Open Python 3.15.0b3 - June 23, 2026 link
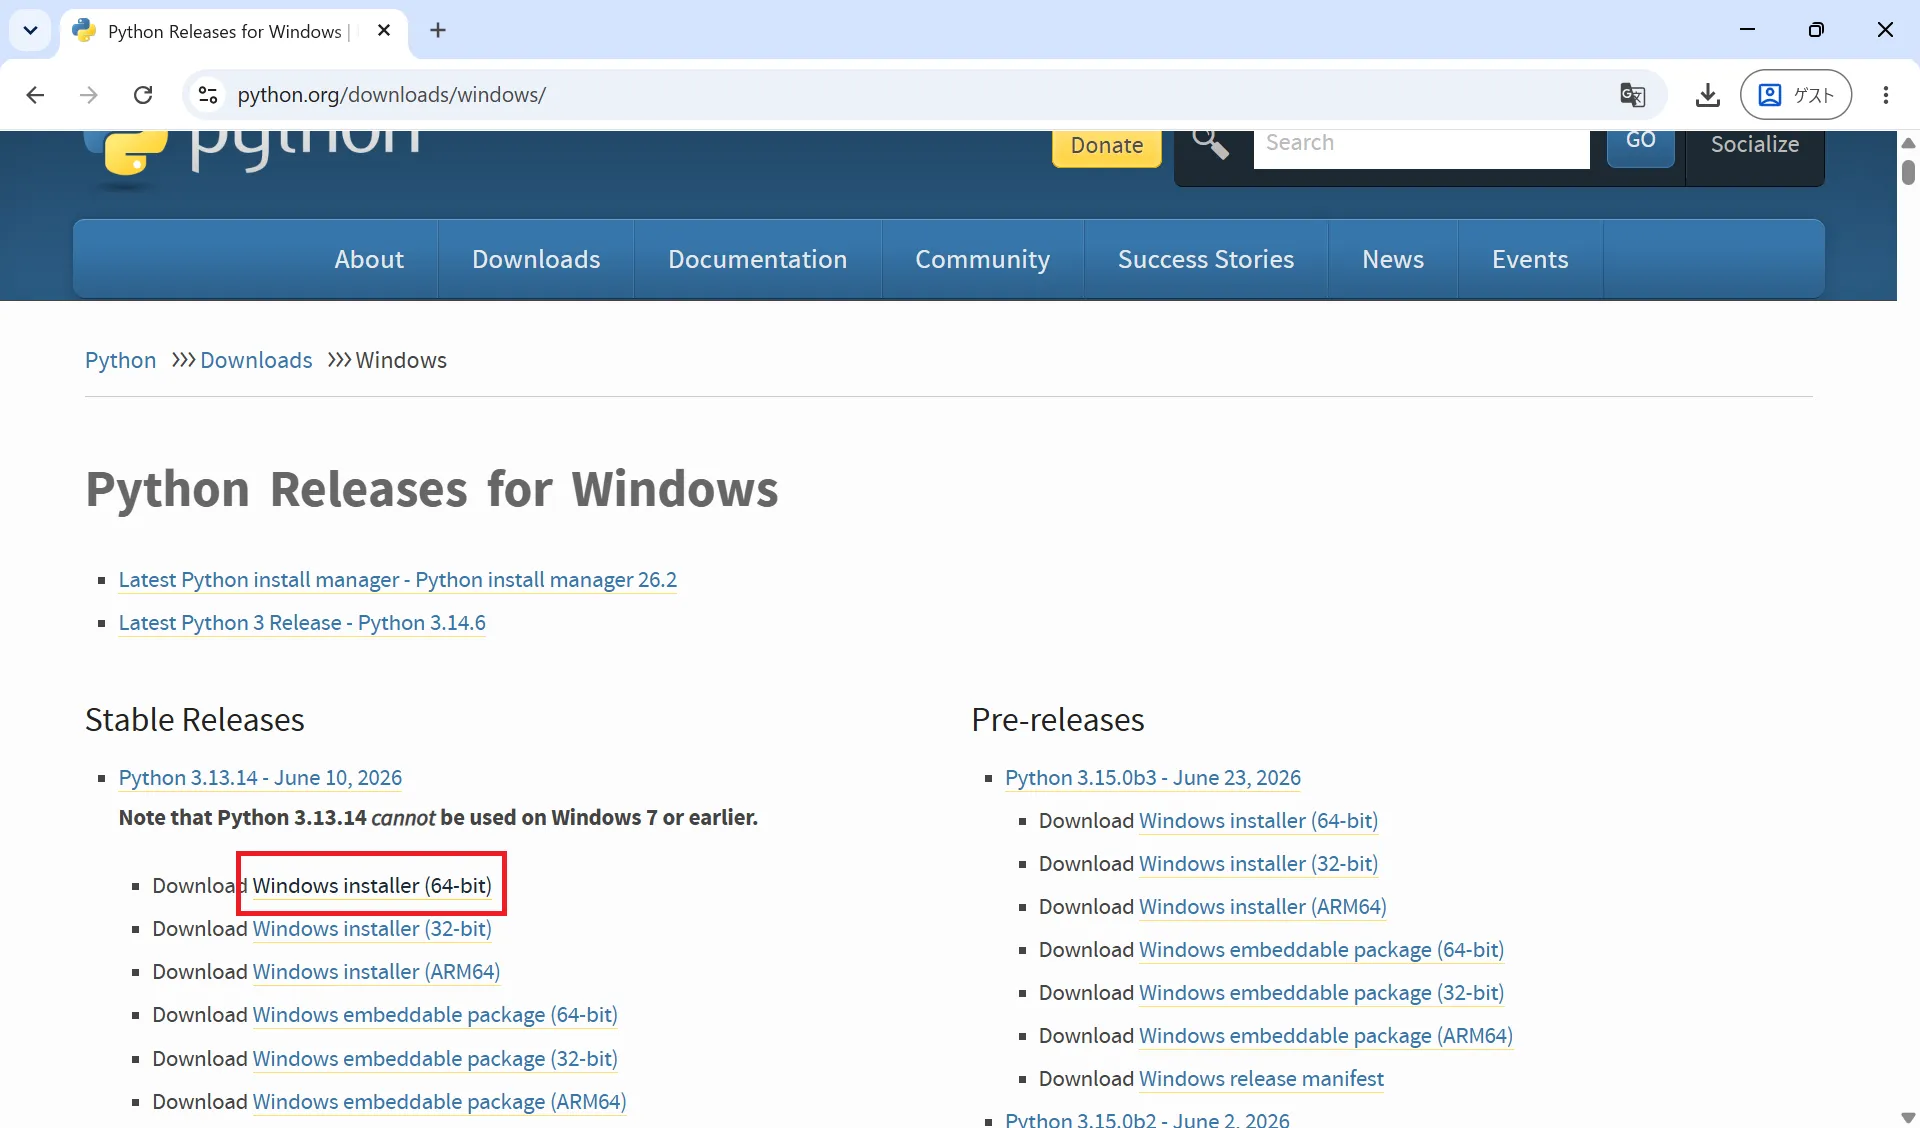Viewport: 1920px width, 1128px height. point(1153,778)
